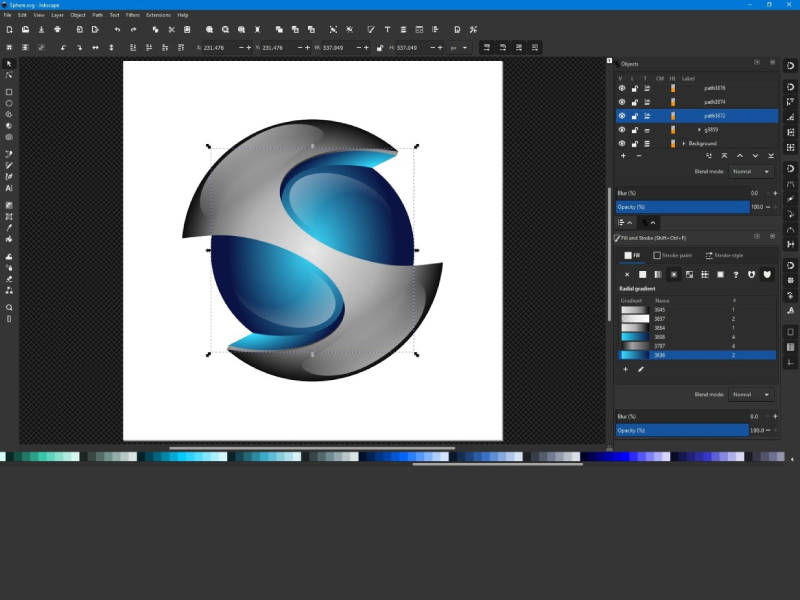Pick the radial gradient fill type

674,274
